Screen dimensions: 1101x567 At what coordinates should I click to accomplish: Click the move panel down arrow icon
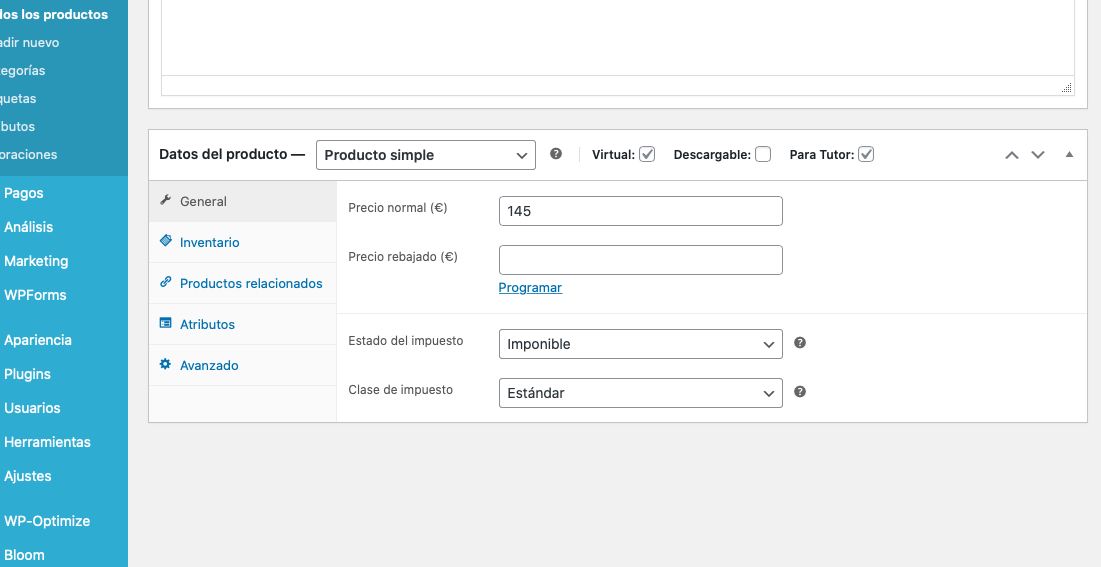pos(1038,155)
